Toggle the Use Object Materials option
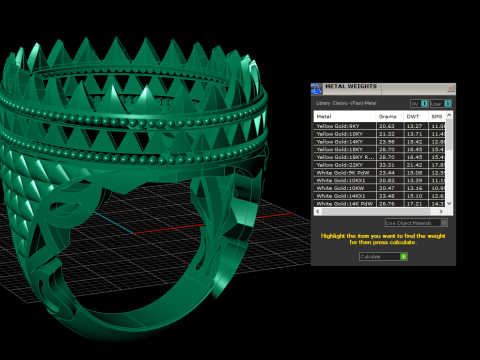The image size is (480, 360). [x=416, y=223]
